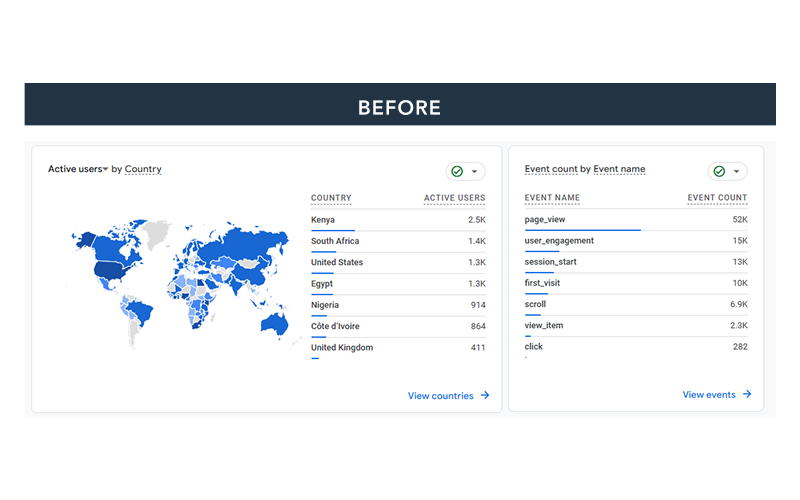Image resolution: width=800 pixels, height=500 pixels.
Task: Click green check icon in Event count card
Action: [x=719, y=171]
